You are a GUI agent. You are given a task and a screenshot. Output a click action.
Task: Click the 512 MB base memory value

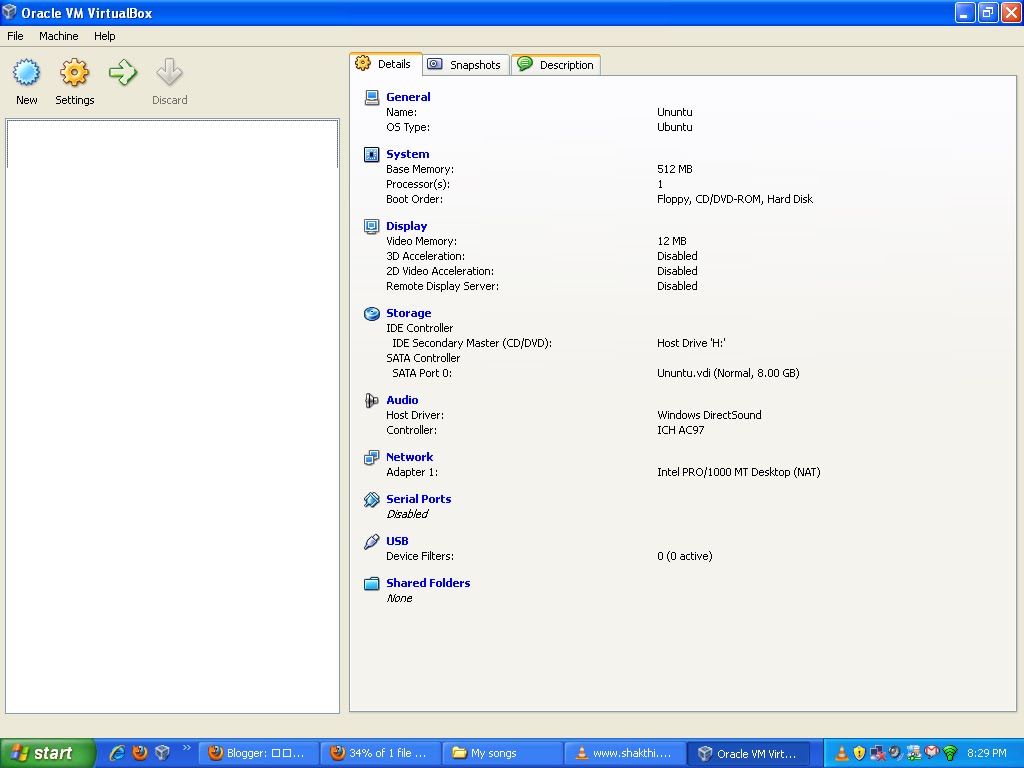(x=675, y=169)
